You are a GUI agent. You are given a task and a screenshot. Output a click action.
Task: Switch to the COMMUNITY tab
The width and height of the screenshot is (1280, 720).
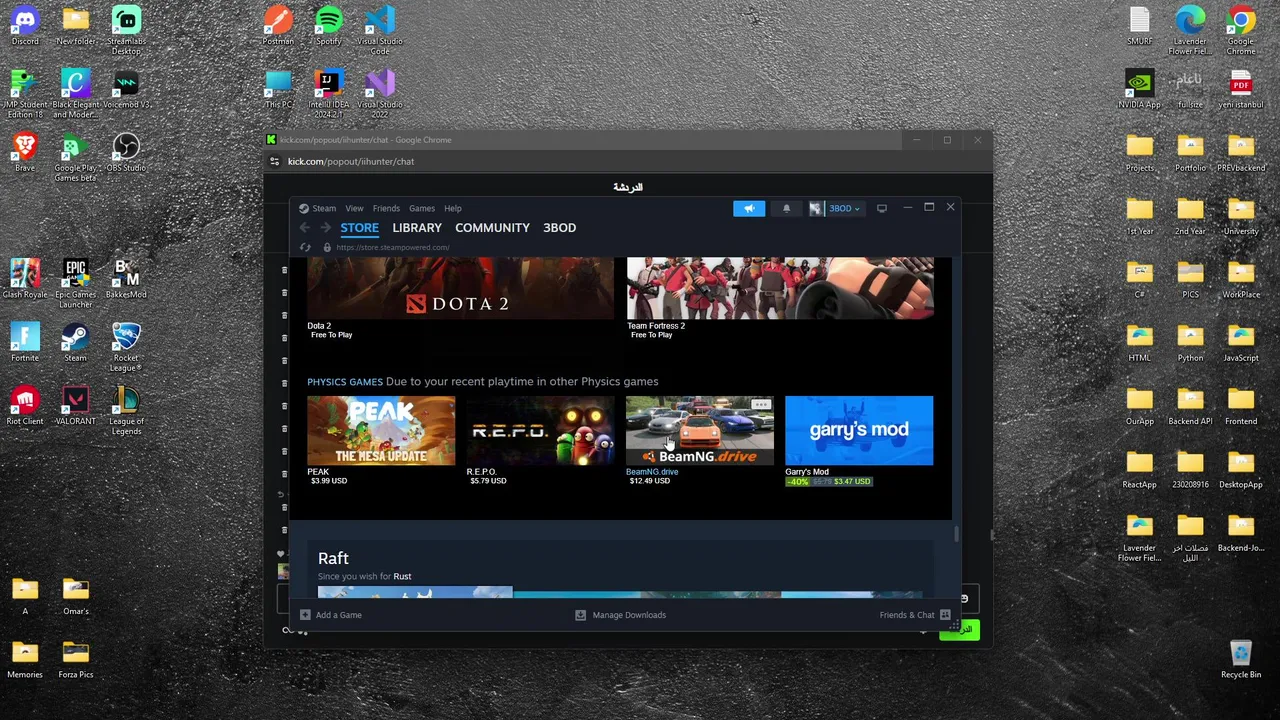point(492,228)
